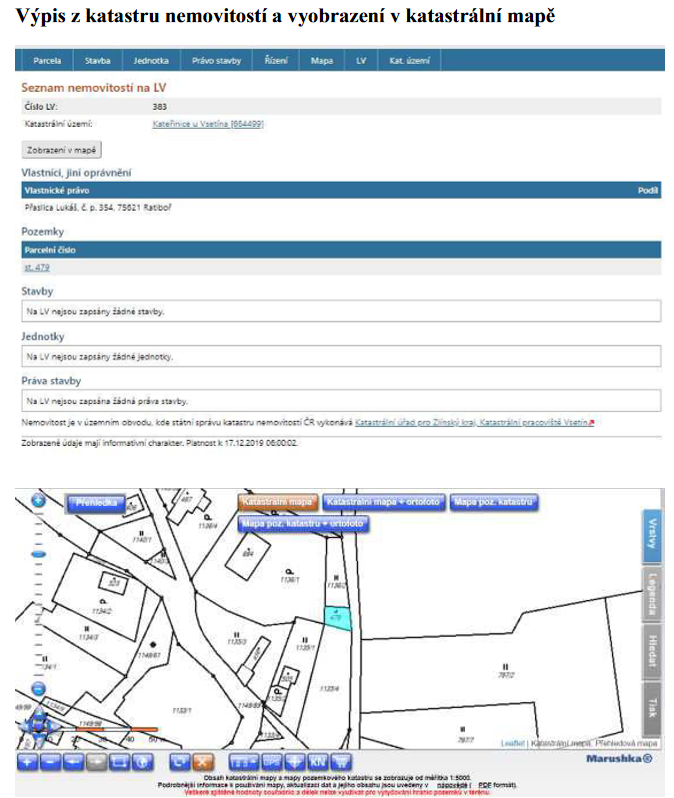Image resolution: width=674 pixels, height=798 pixels.
Task: Open parcel link st. 479
Action: coord(37,267)
